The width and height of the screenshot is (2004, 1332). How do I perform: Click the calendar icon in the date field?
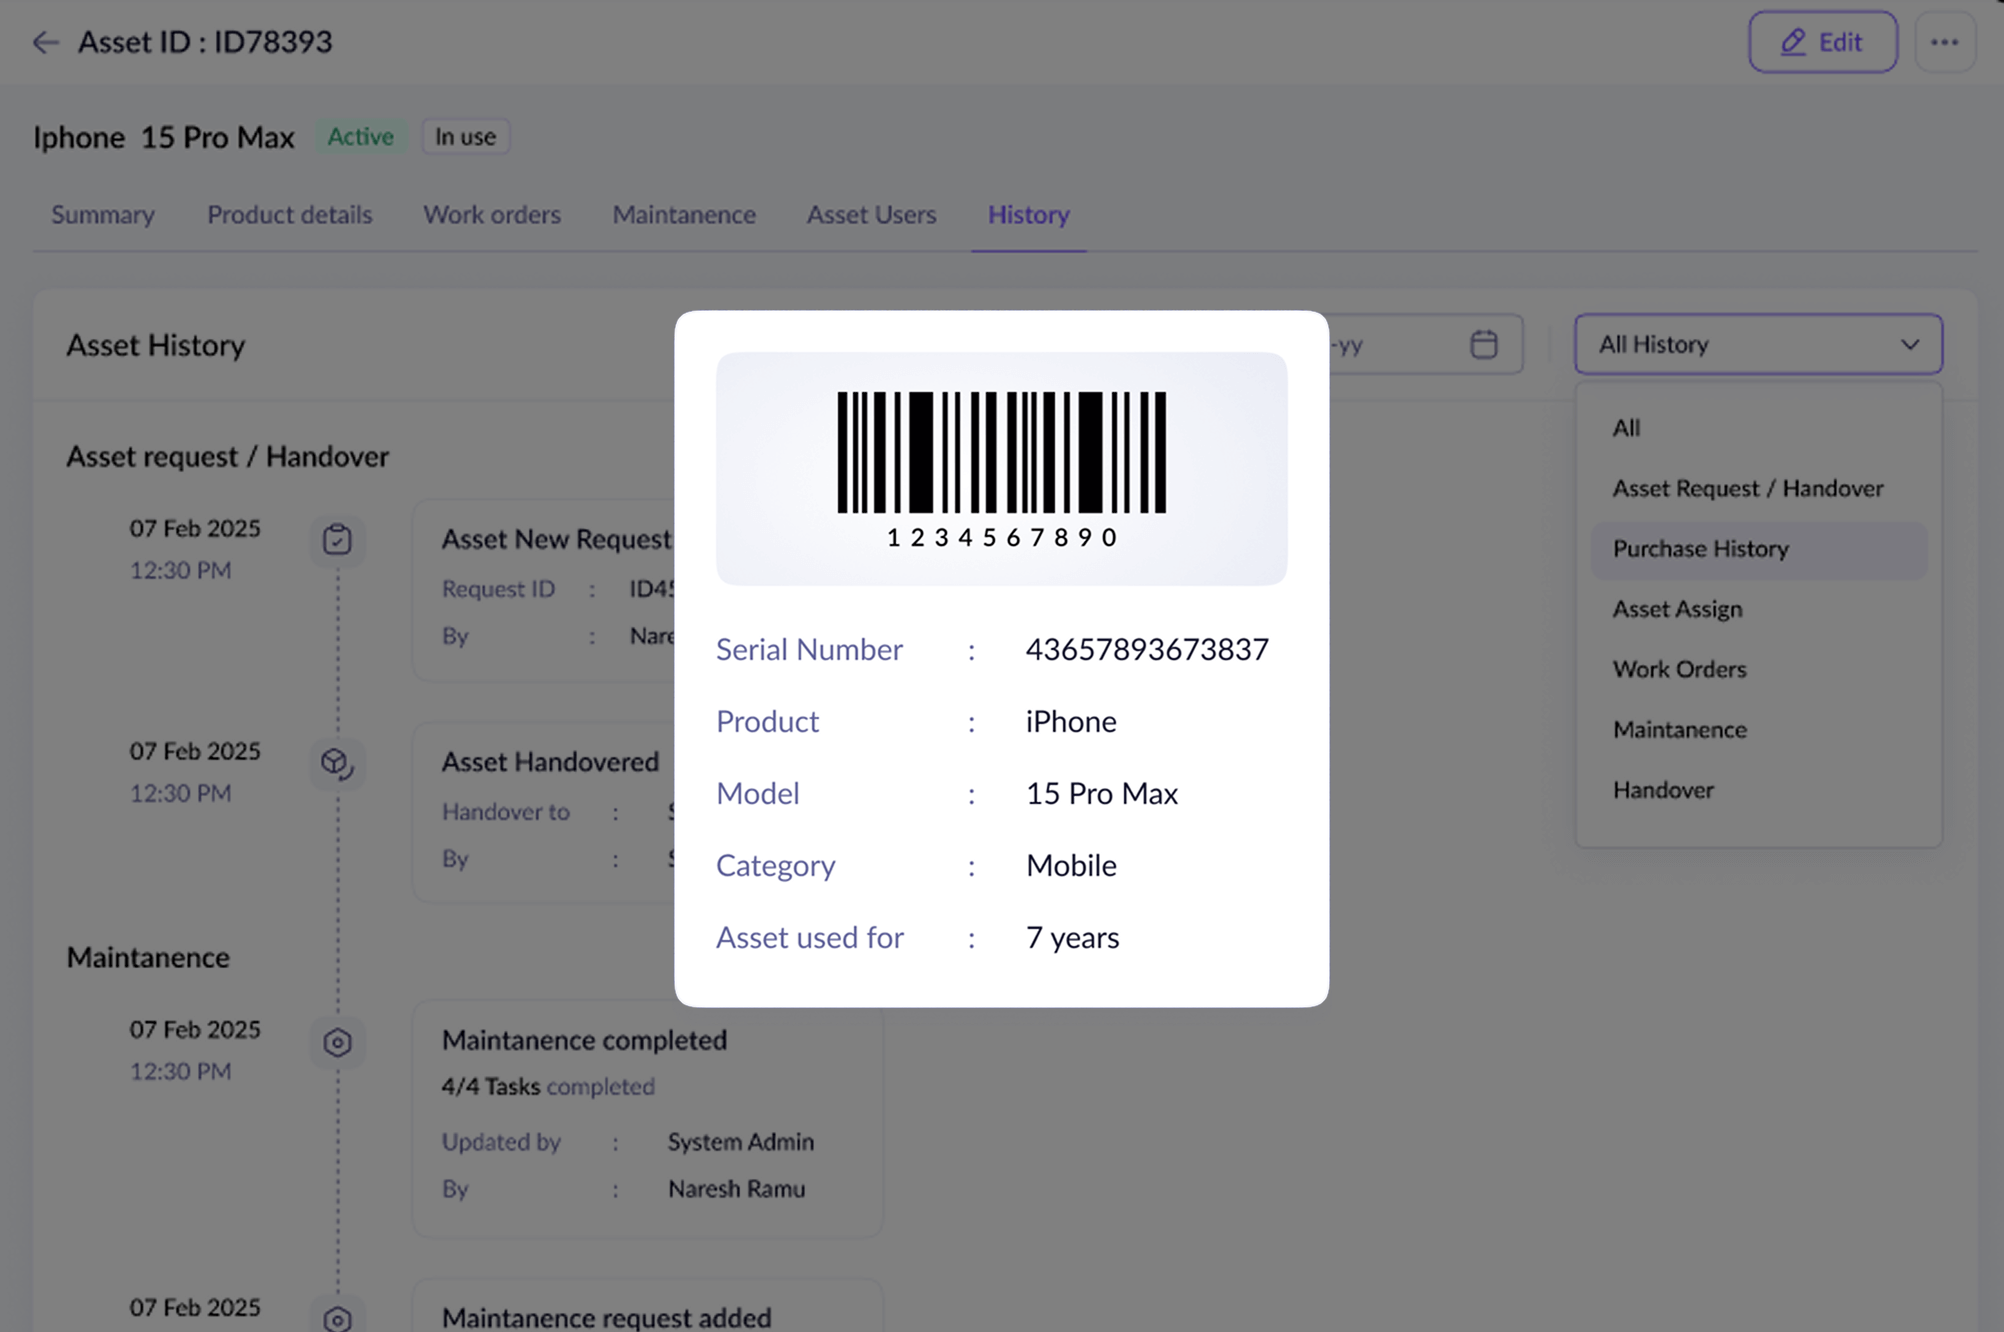tap(1483, 344)
